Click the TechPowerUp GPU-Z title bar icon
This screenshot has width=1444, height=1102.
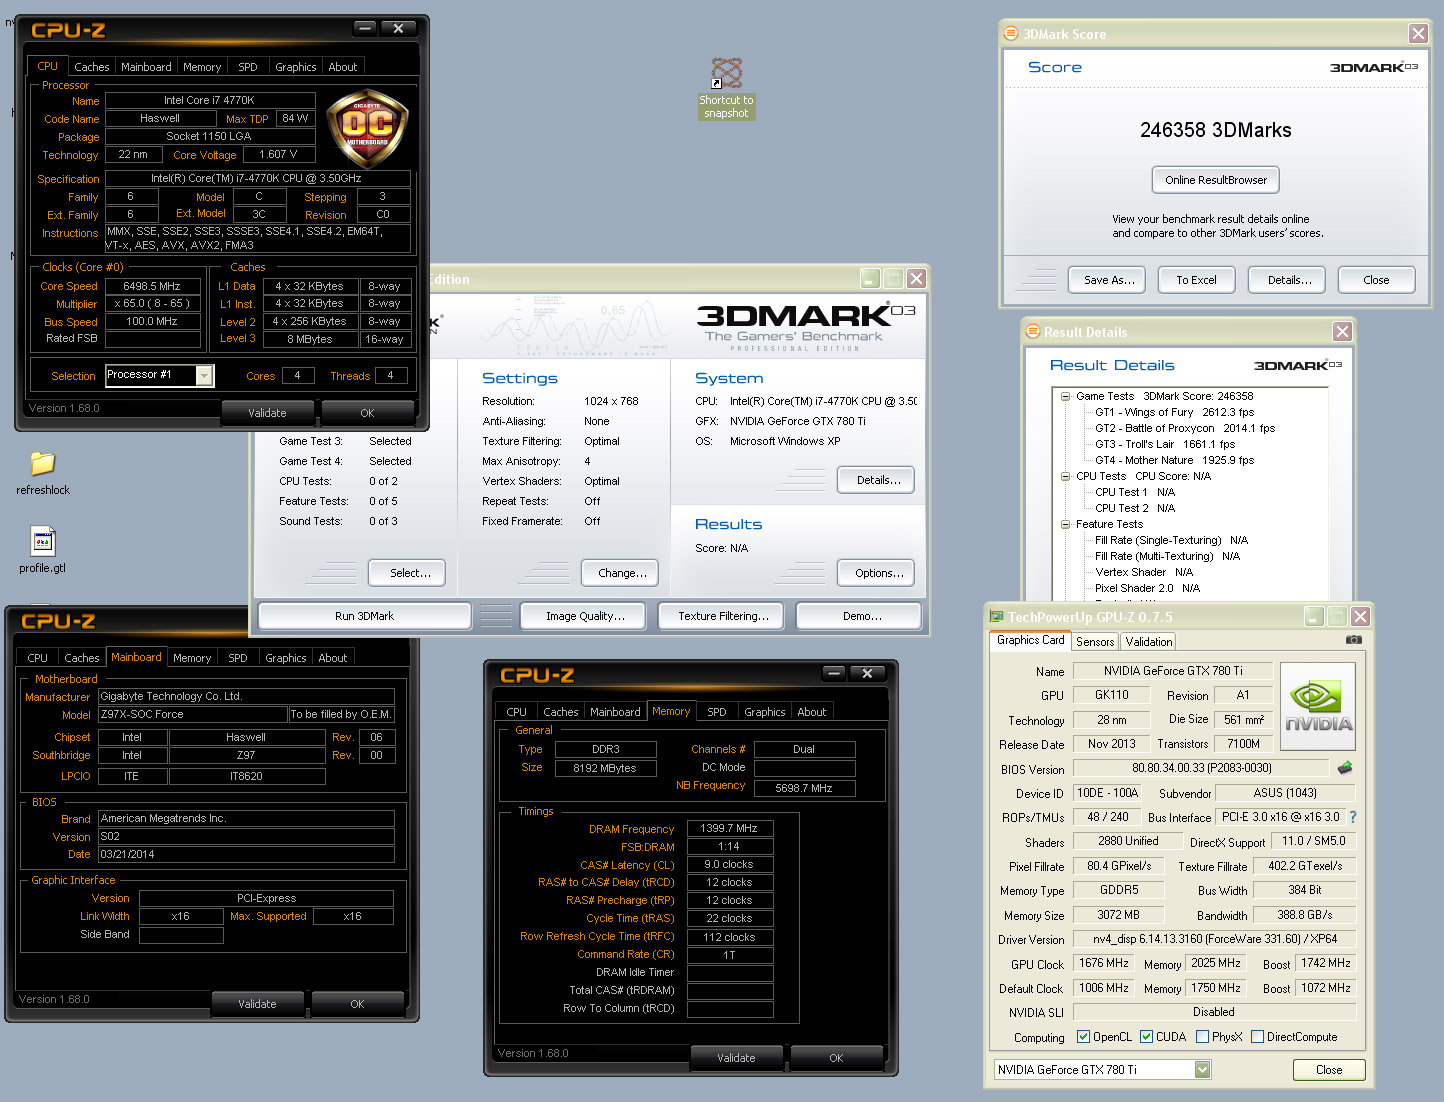click(996, 617)
